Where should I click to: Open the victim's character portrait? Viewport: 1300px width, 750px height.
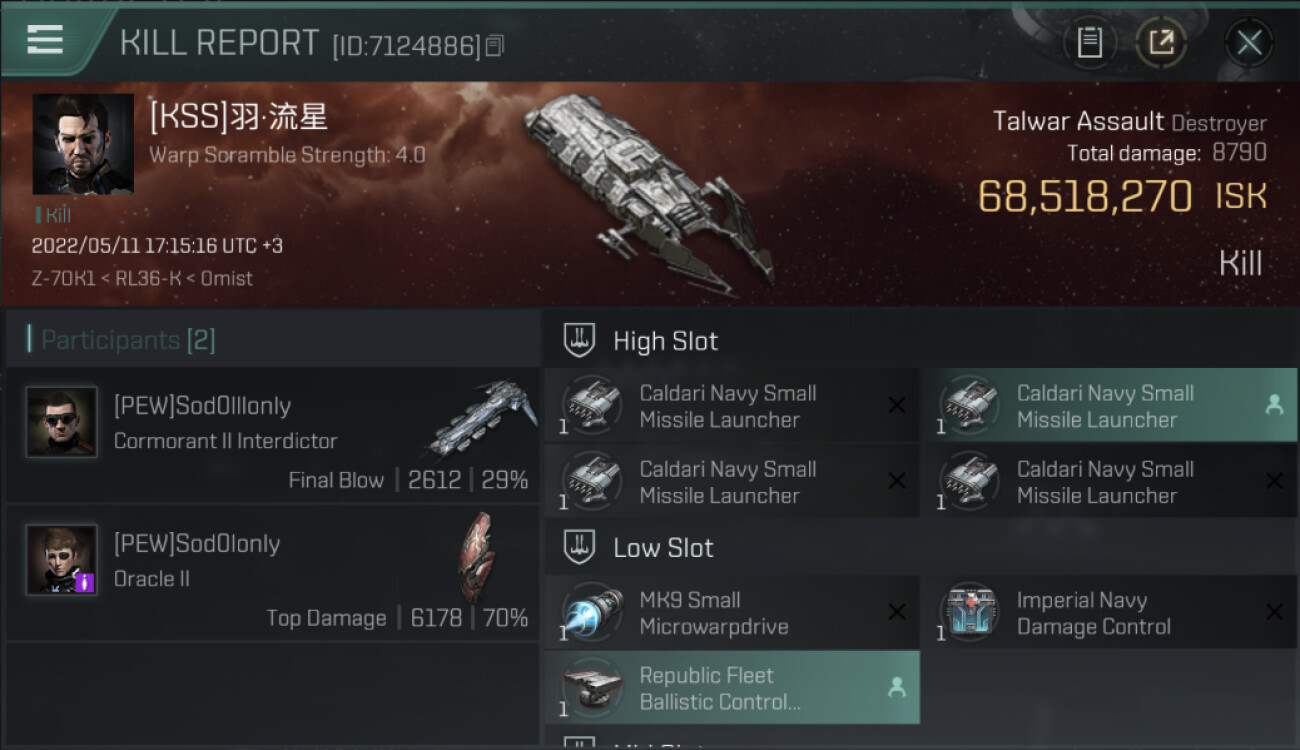[x=83, y=144]
